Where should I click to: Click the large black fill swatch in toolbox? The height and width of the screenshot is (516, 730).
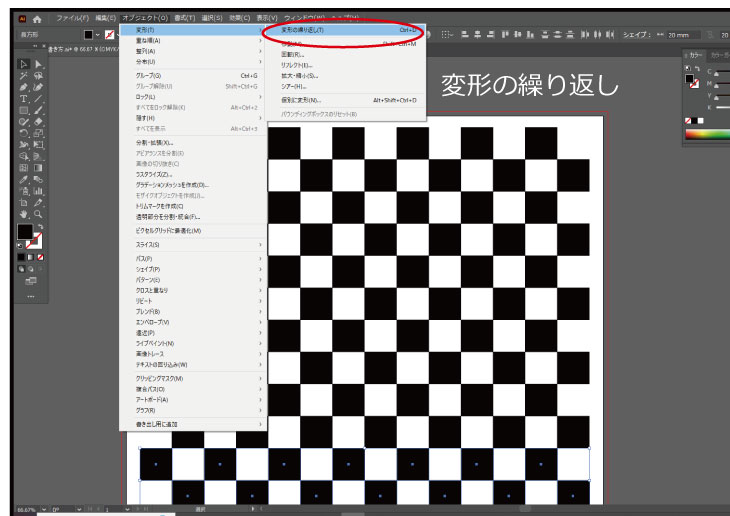tap(24, 232)
